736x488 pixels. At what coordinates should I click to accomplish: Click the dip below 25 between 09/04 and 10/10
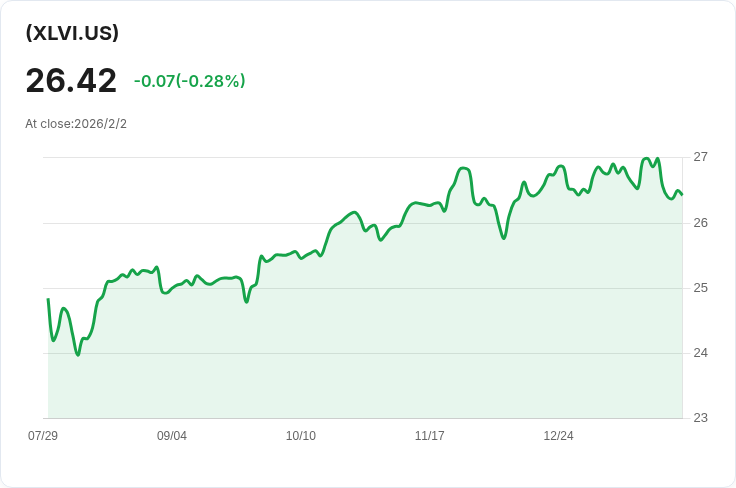[246, 302]
